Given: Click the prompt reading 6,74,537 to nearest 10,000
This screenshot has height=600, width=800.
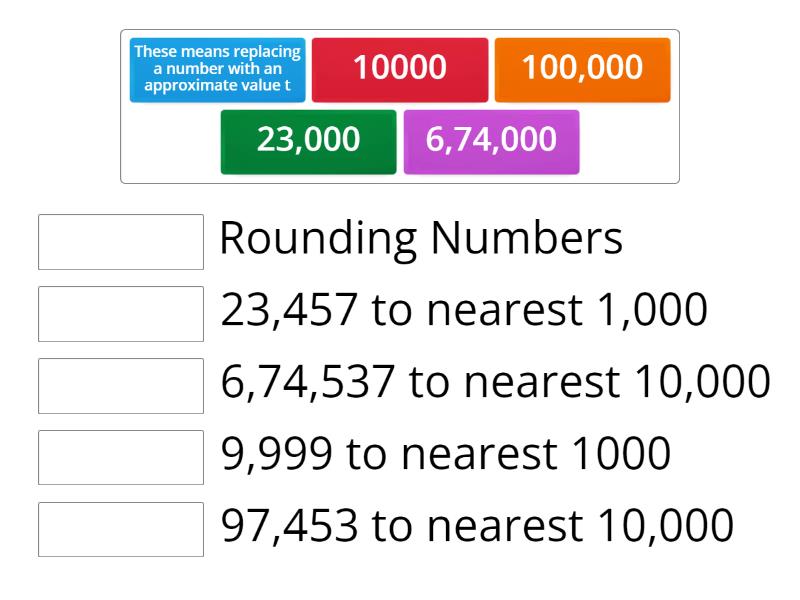Looking at the screenshot, I should point(490,384).
